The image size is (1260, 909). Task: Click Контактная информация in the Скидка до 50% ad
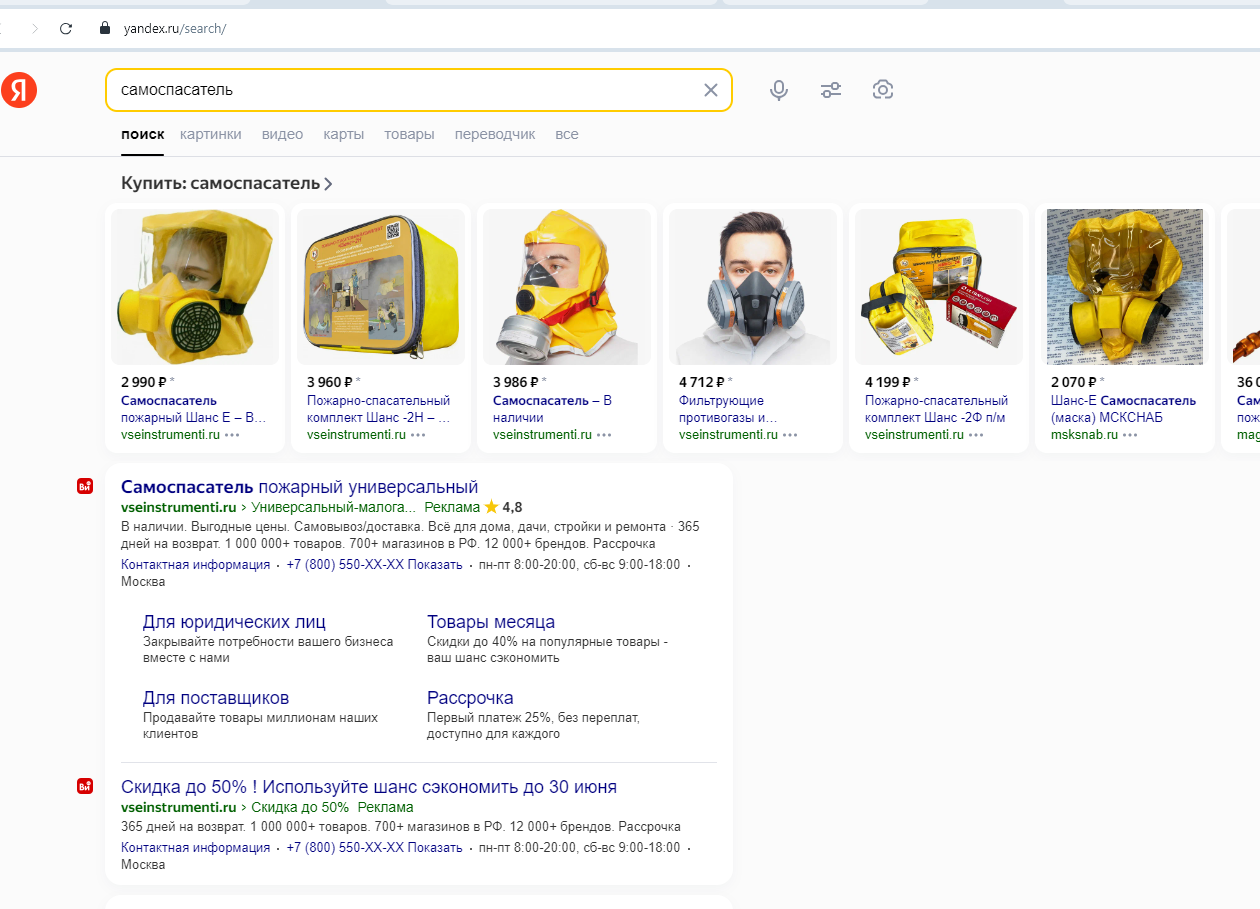[195, 847]
